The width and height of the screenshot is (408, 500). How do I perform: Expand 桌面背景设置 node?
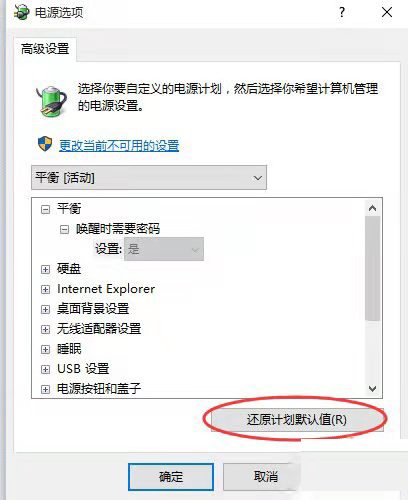click(45, 309)
